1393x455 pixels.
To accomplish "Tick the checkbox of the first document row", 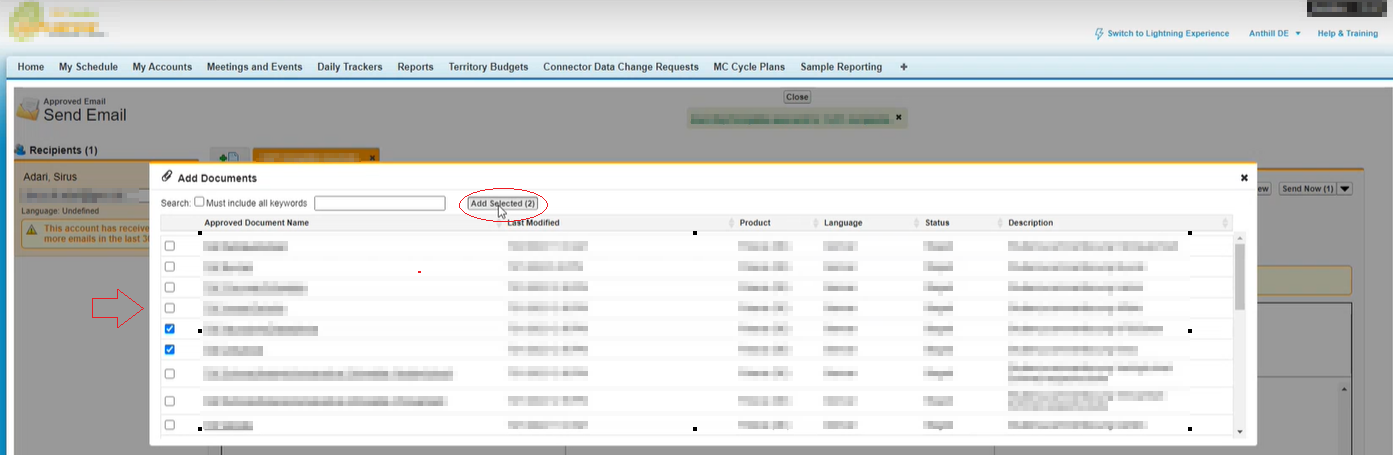I will pyautogui.click(x=169, y=245).
